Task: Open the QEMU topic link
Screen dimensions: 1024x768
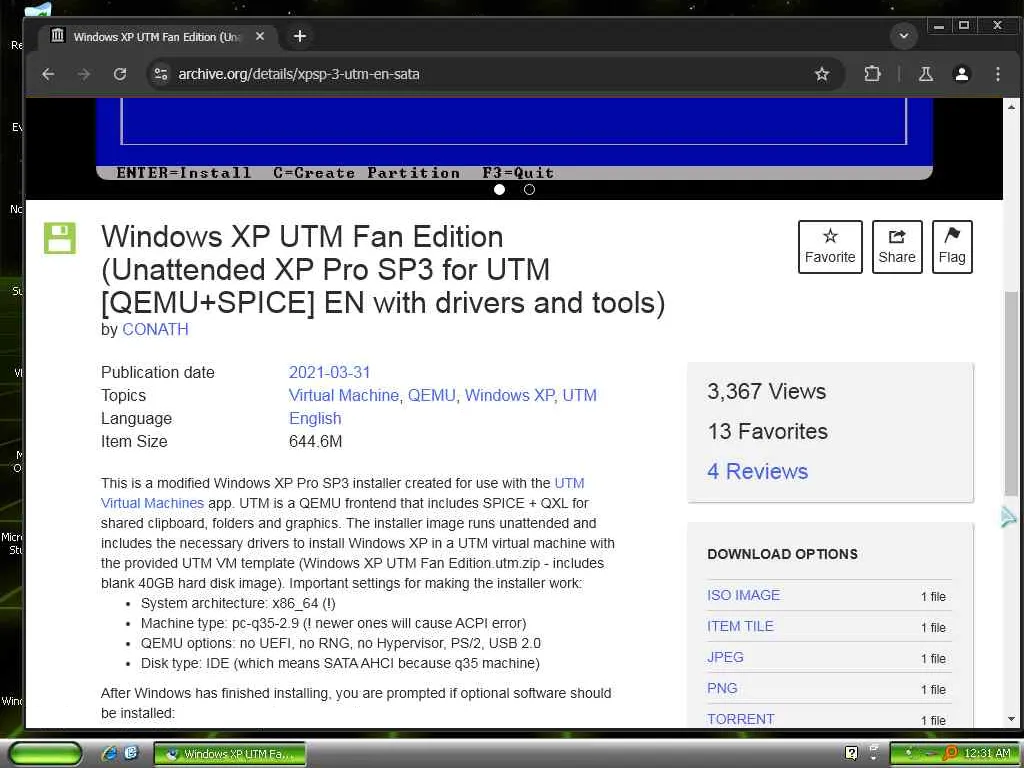Action: pos(431,396)
